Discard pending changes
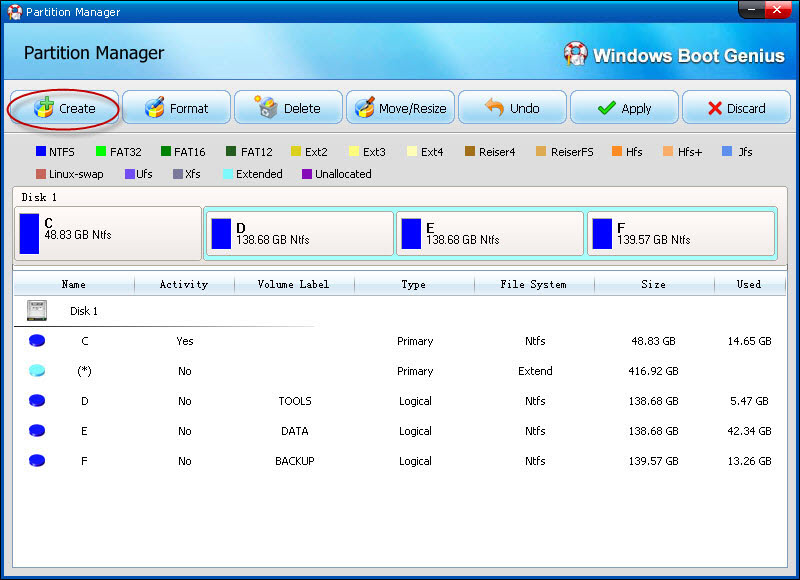Image resolution: width=800 pixels, height=580 pixels. coord(736,108)
